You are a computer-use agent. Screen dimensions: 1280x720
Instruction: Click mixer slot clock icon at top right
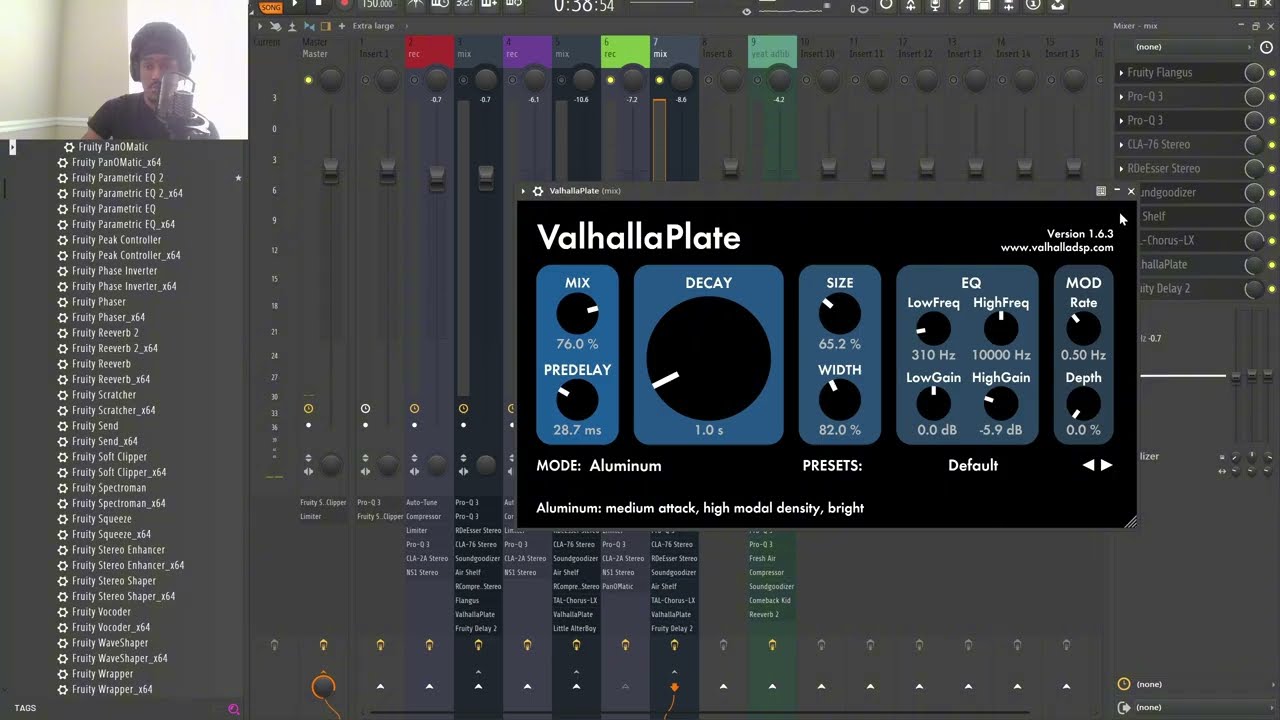click(x=1267, y=47)
